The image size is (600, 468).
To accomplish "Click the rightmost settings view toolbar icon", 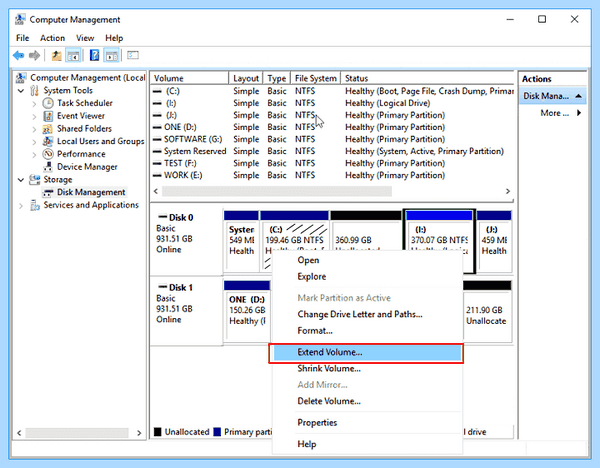I will click(x=133, y=55).
